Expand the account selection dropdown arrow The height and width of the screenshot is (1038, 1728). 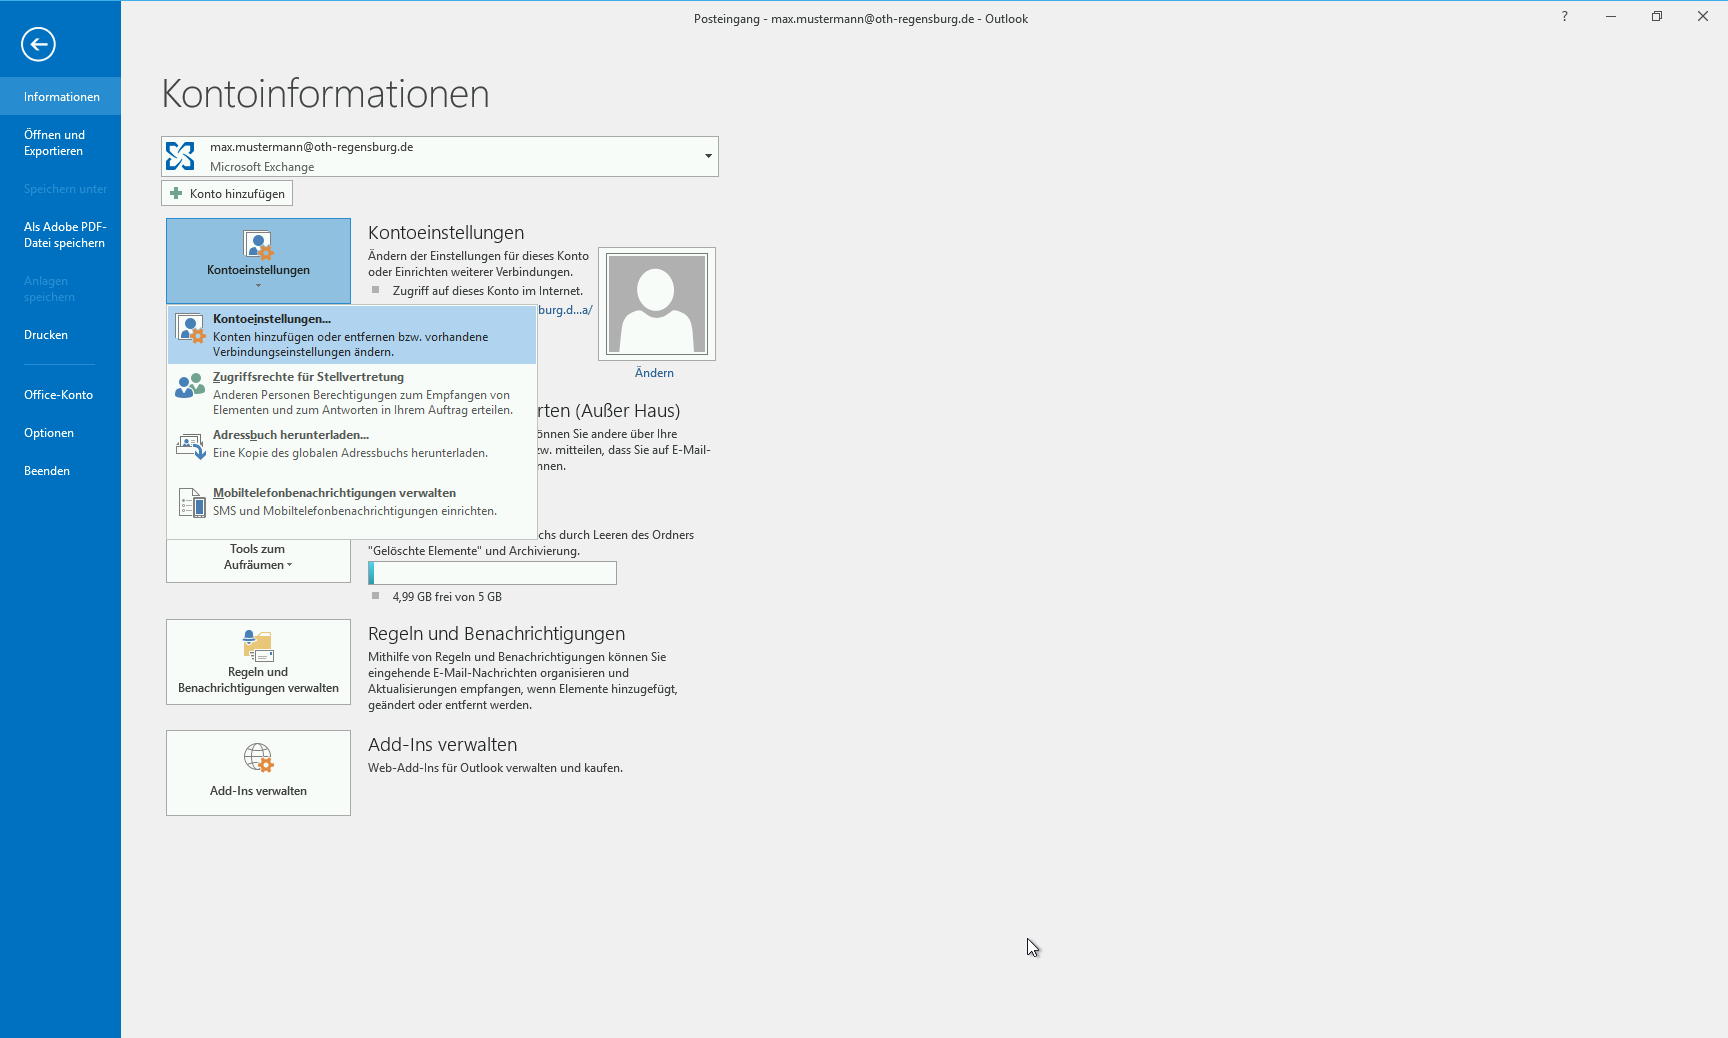coord(708,156)
